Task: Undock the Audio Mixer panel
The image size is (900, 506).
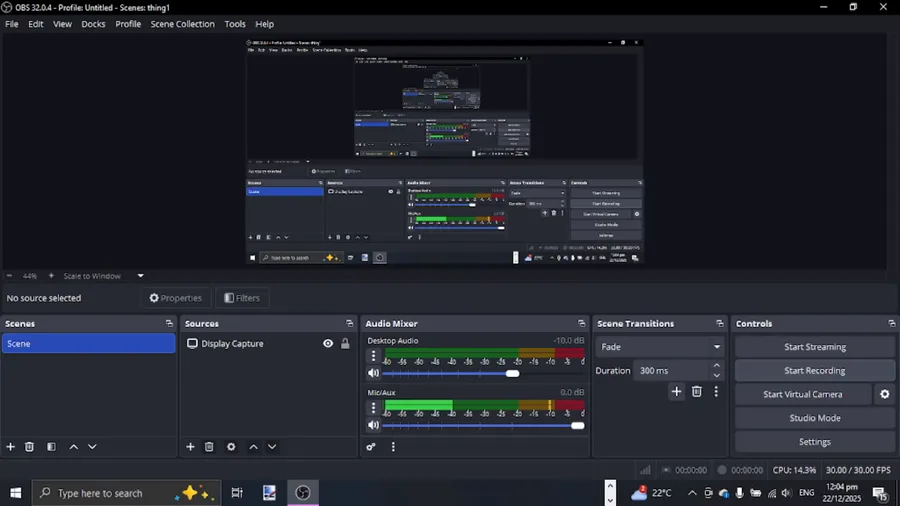Action: pyautogui.click(x=581, y=324)
